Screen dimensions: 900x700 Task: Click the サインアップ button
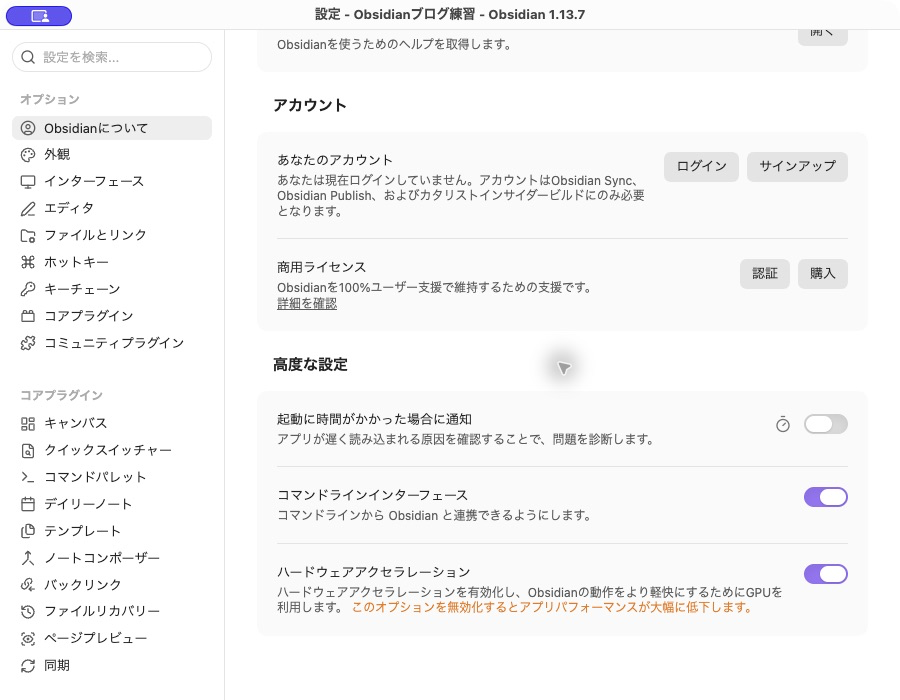pyautogui.click(x=797, y=166)
